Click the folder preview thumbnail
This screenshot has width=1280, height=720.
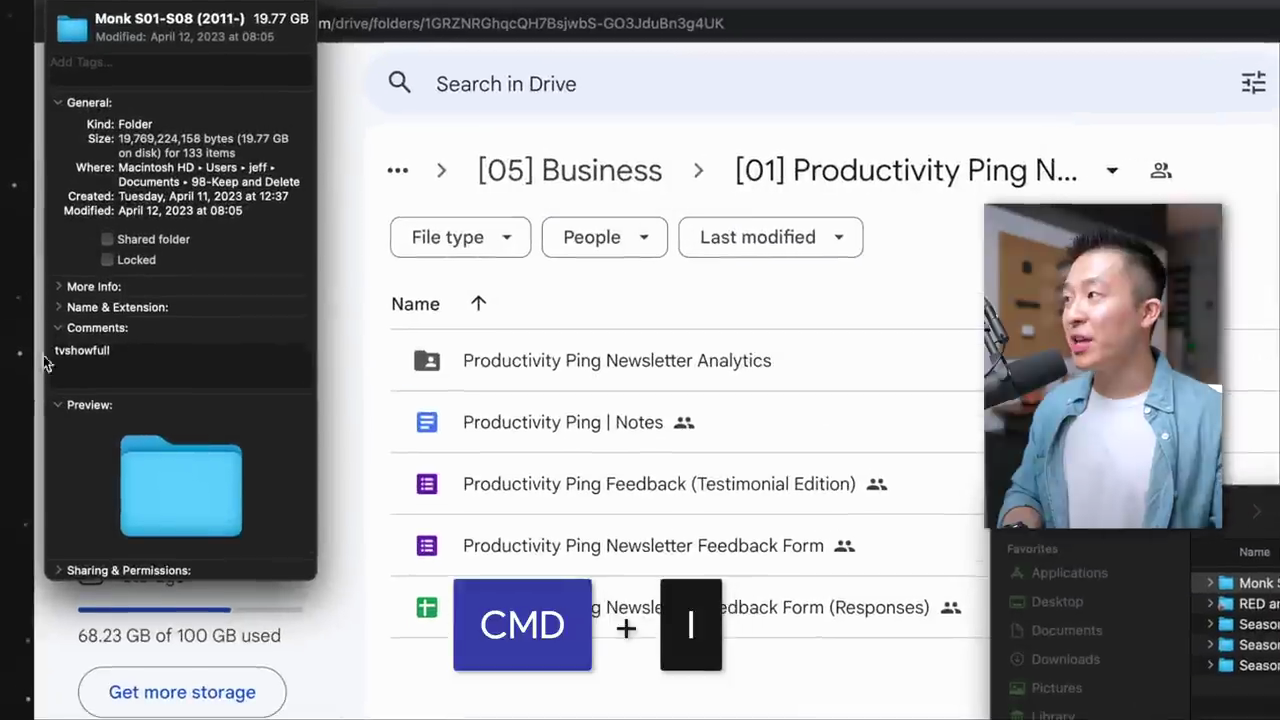181,486
